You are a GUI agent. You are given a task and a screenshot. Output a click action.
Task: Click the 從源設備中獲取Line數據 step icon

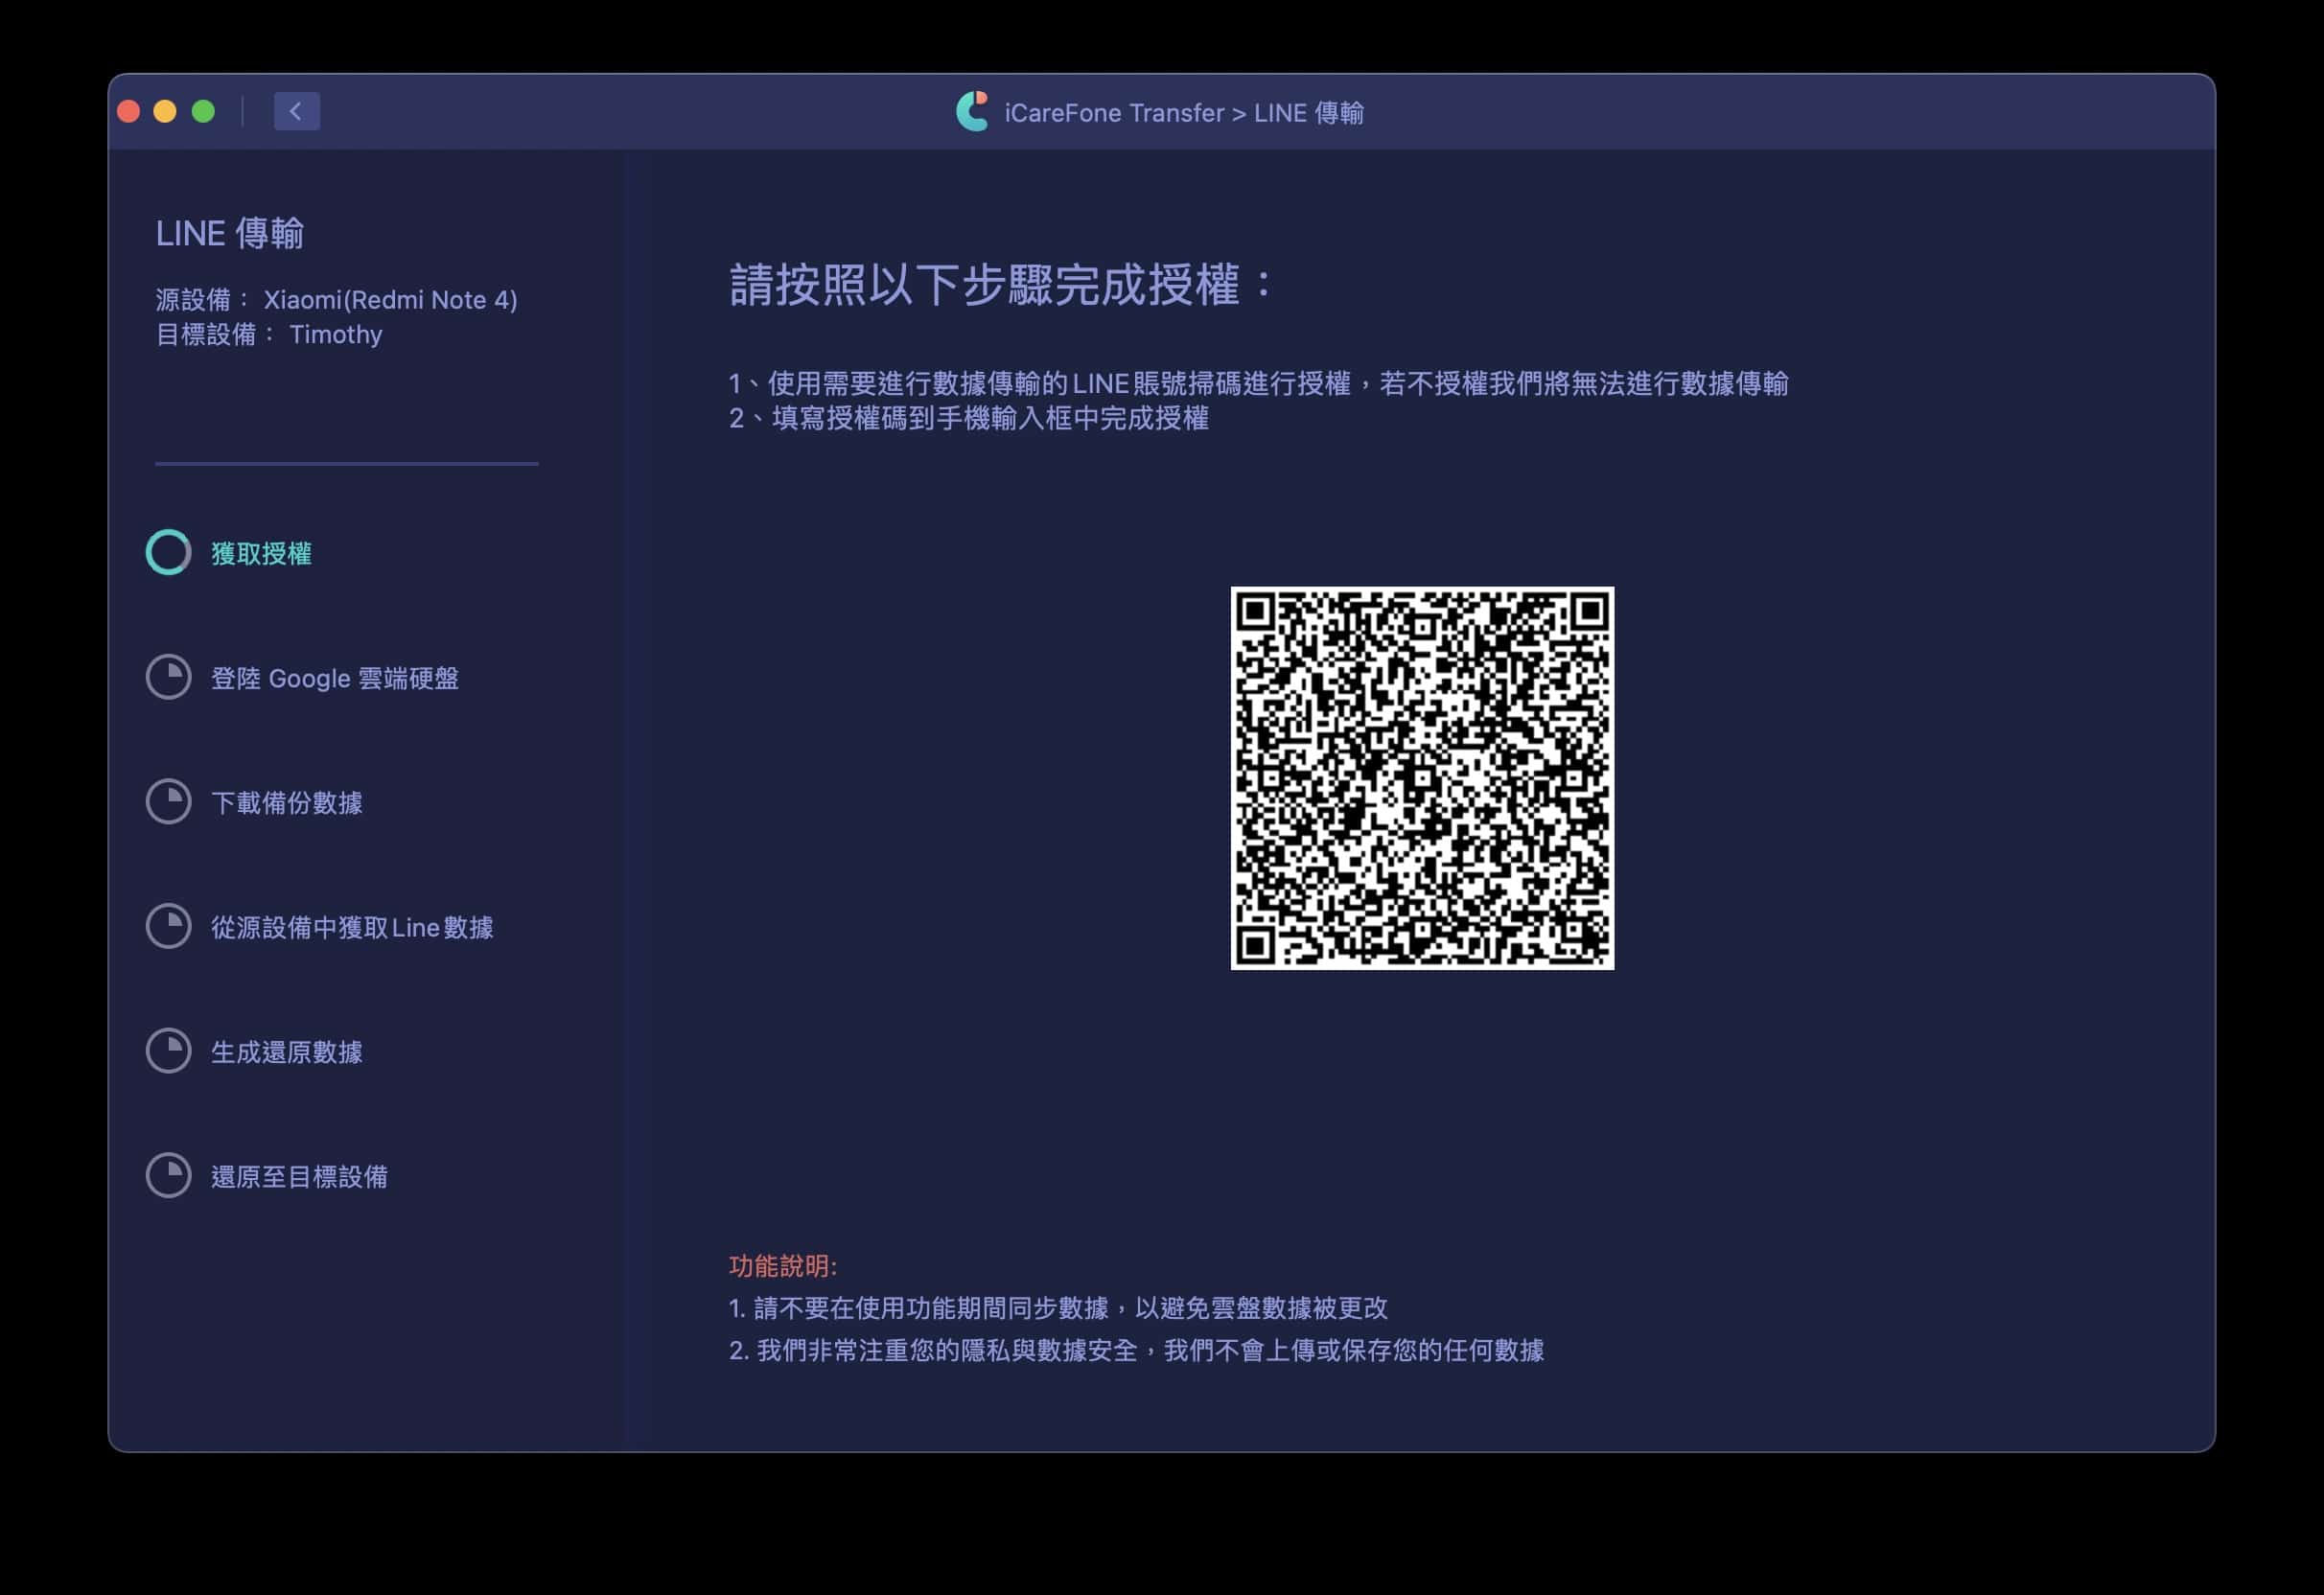pyautogui.click(x=168, y=926)
